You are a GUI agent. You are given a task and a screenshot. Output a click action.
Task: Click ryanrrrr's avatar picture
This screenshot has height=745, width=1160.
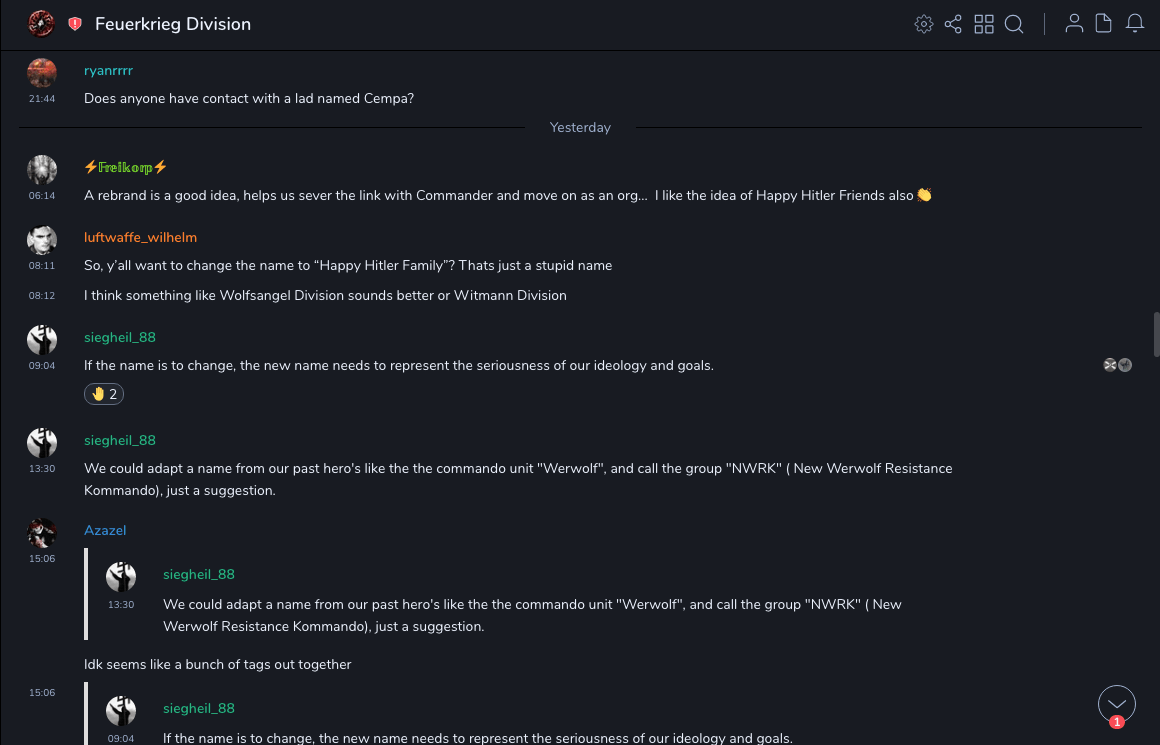(x=42, y=73)
